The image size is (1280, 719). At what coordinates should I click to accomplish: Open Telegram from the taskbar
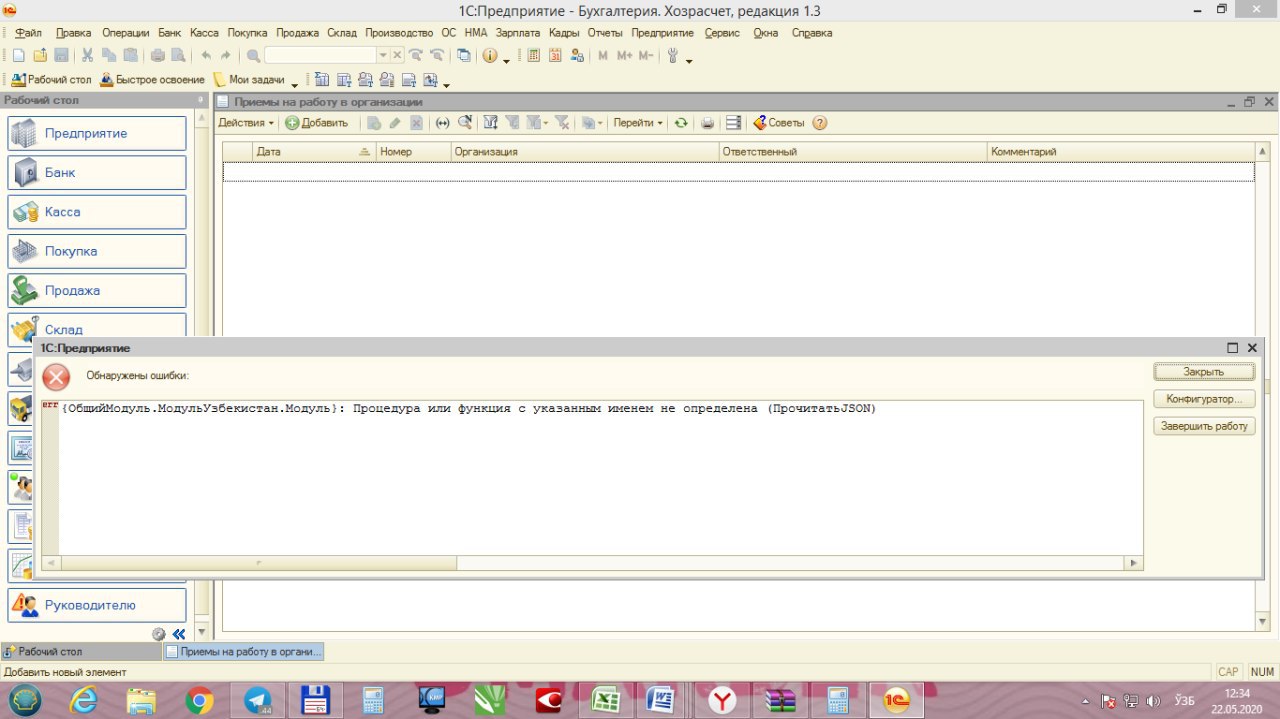(257, 701)
